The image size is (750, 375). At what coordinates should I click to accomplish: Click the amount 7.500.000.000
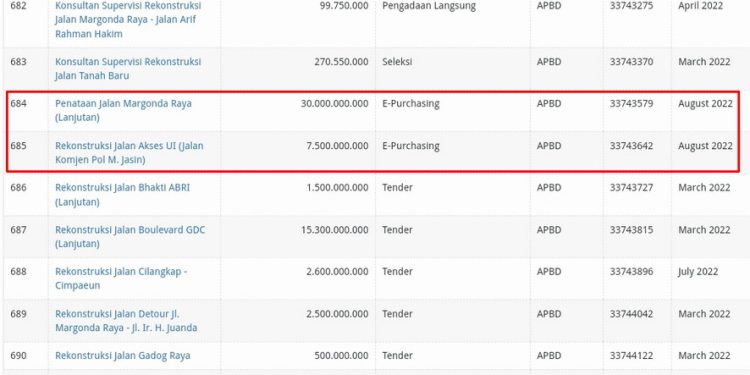[x=337, y=145]
